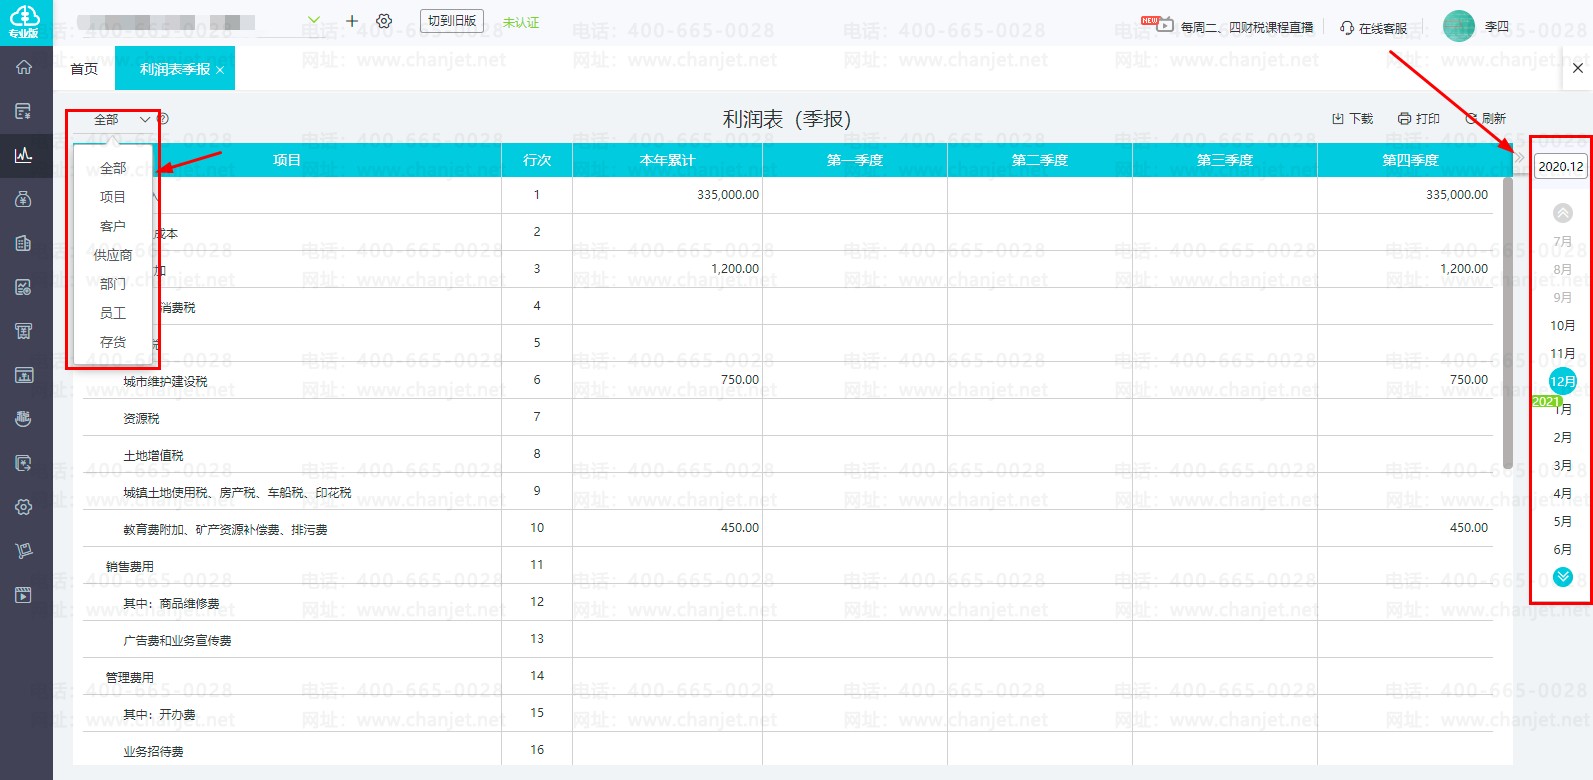Open the video play icon in the sidebar
Image resolution: width=1593 pixels, height=780 pixels.
tap(24, 595)
